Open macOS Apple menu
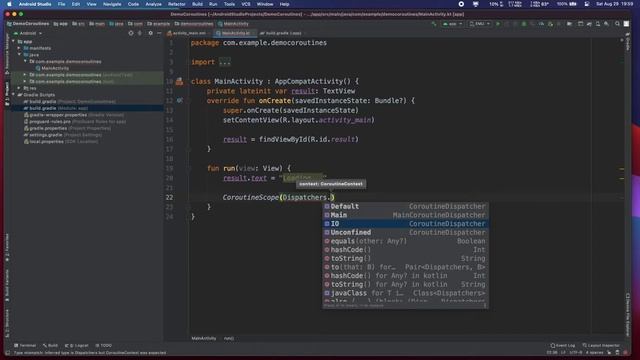 click(x=9, y=4)
